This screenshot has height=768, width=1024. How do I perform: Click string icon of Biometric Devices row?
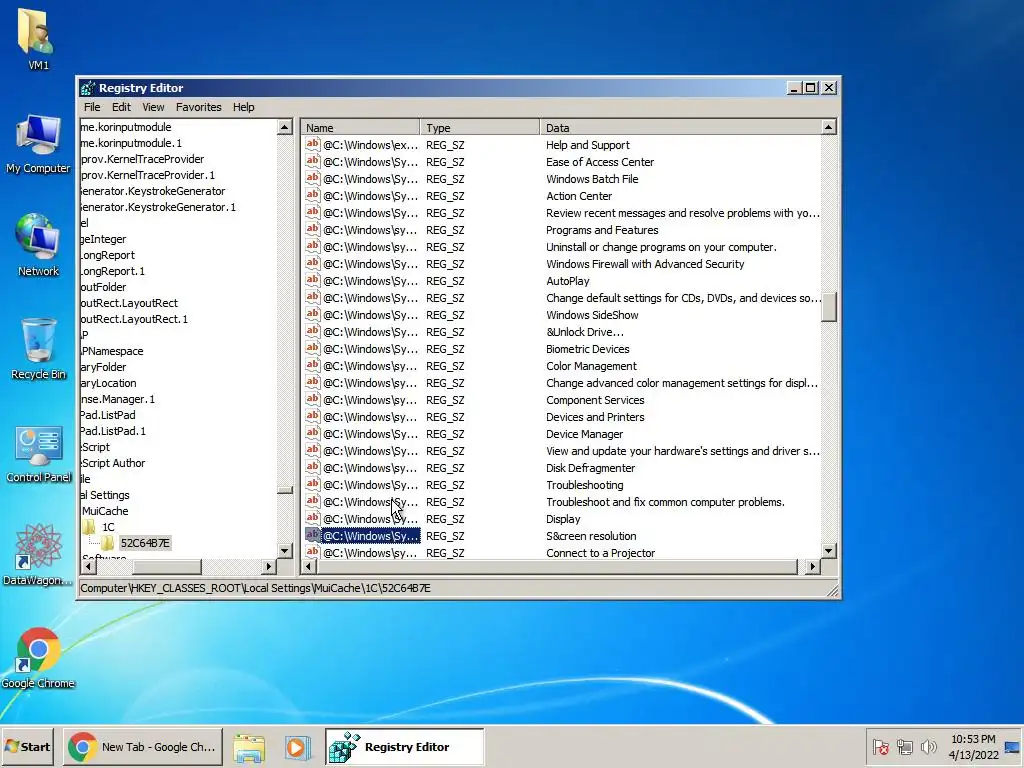point(313,348)
